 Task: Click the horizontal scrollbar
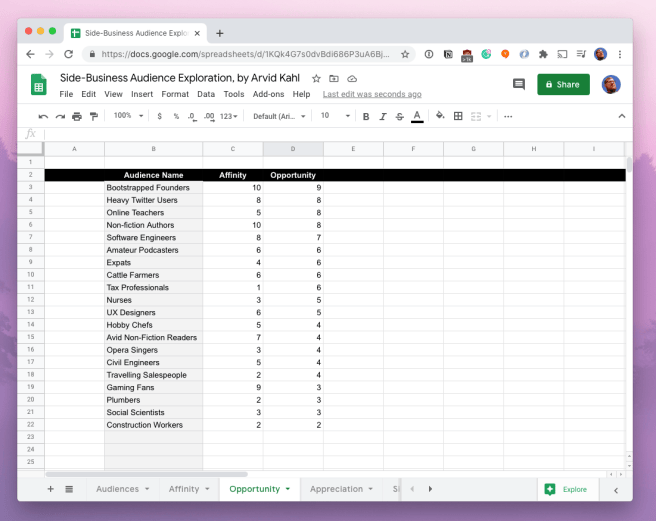pyautogui.click(x=146, y=474)
